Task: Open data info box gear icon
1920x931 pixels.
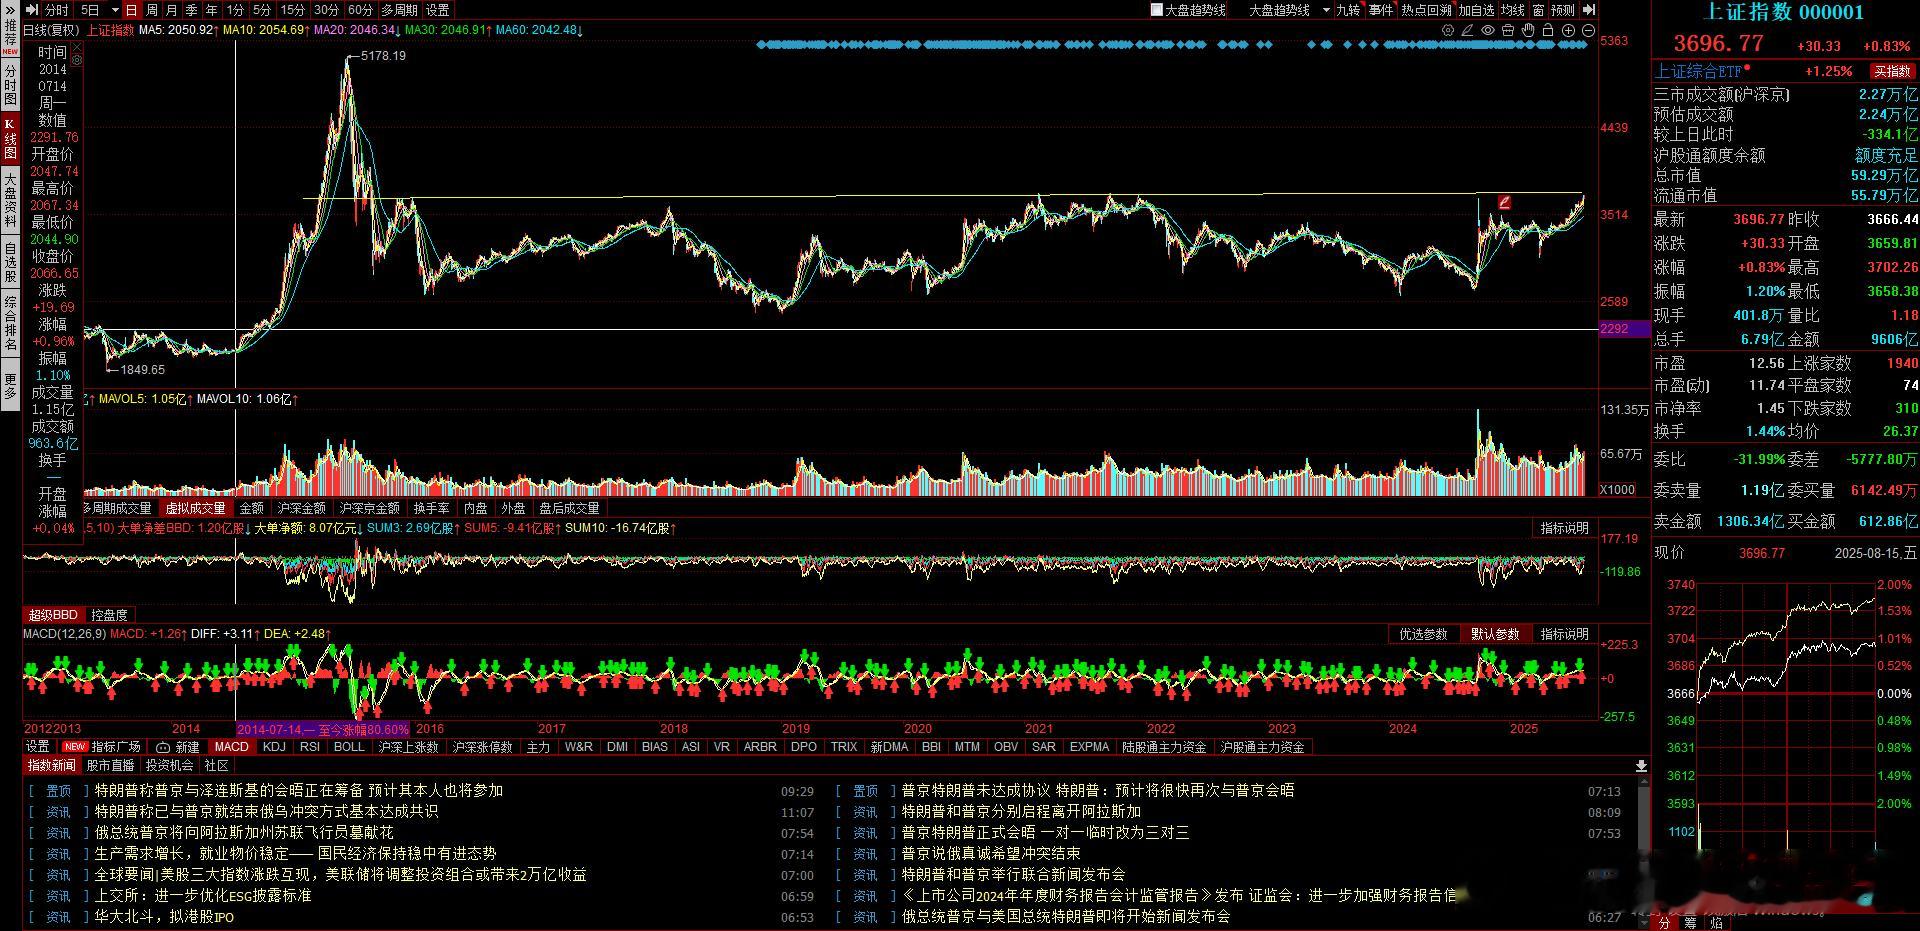Action: click(x=77, y=60)
